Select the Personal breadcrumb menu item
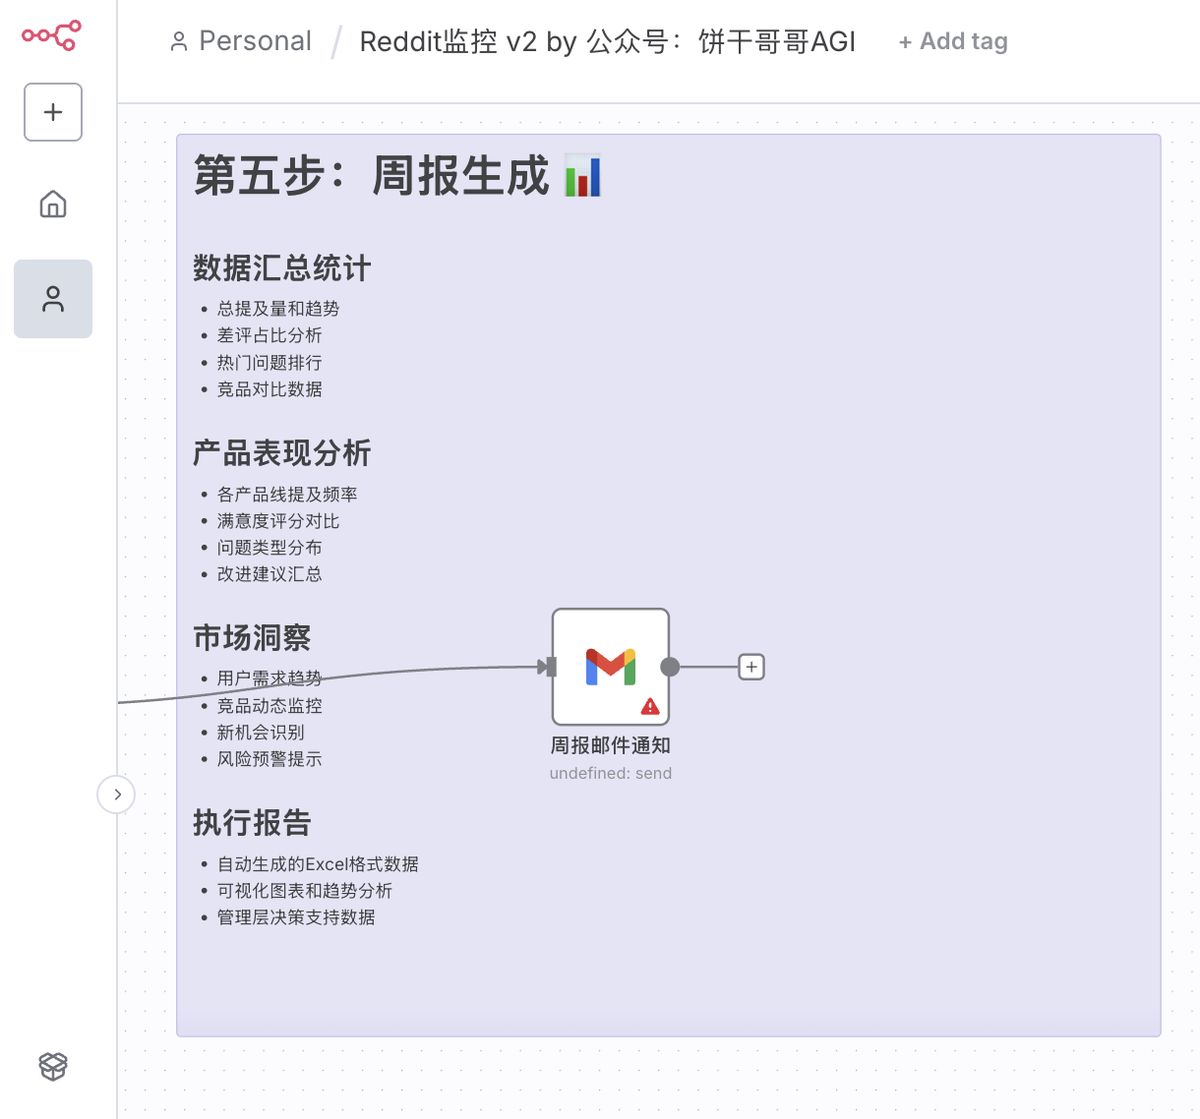Screen dimensions: 1200x1119 click(256, 40)
